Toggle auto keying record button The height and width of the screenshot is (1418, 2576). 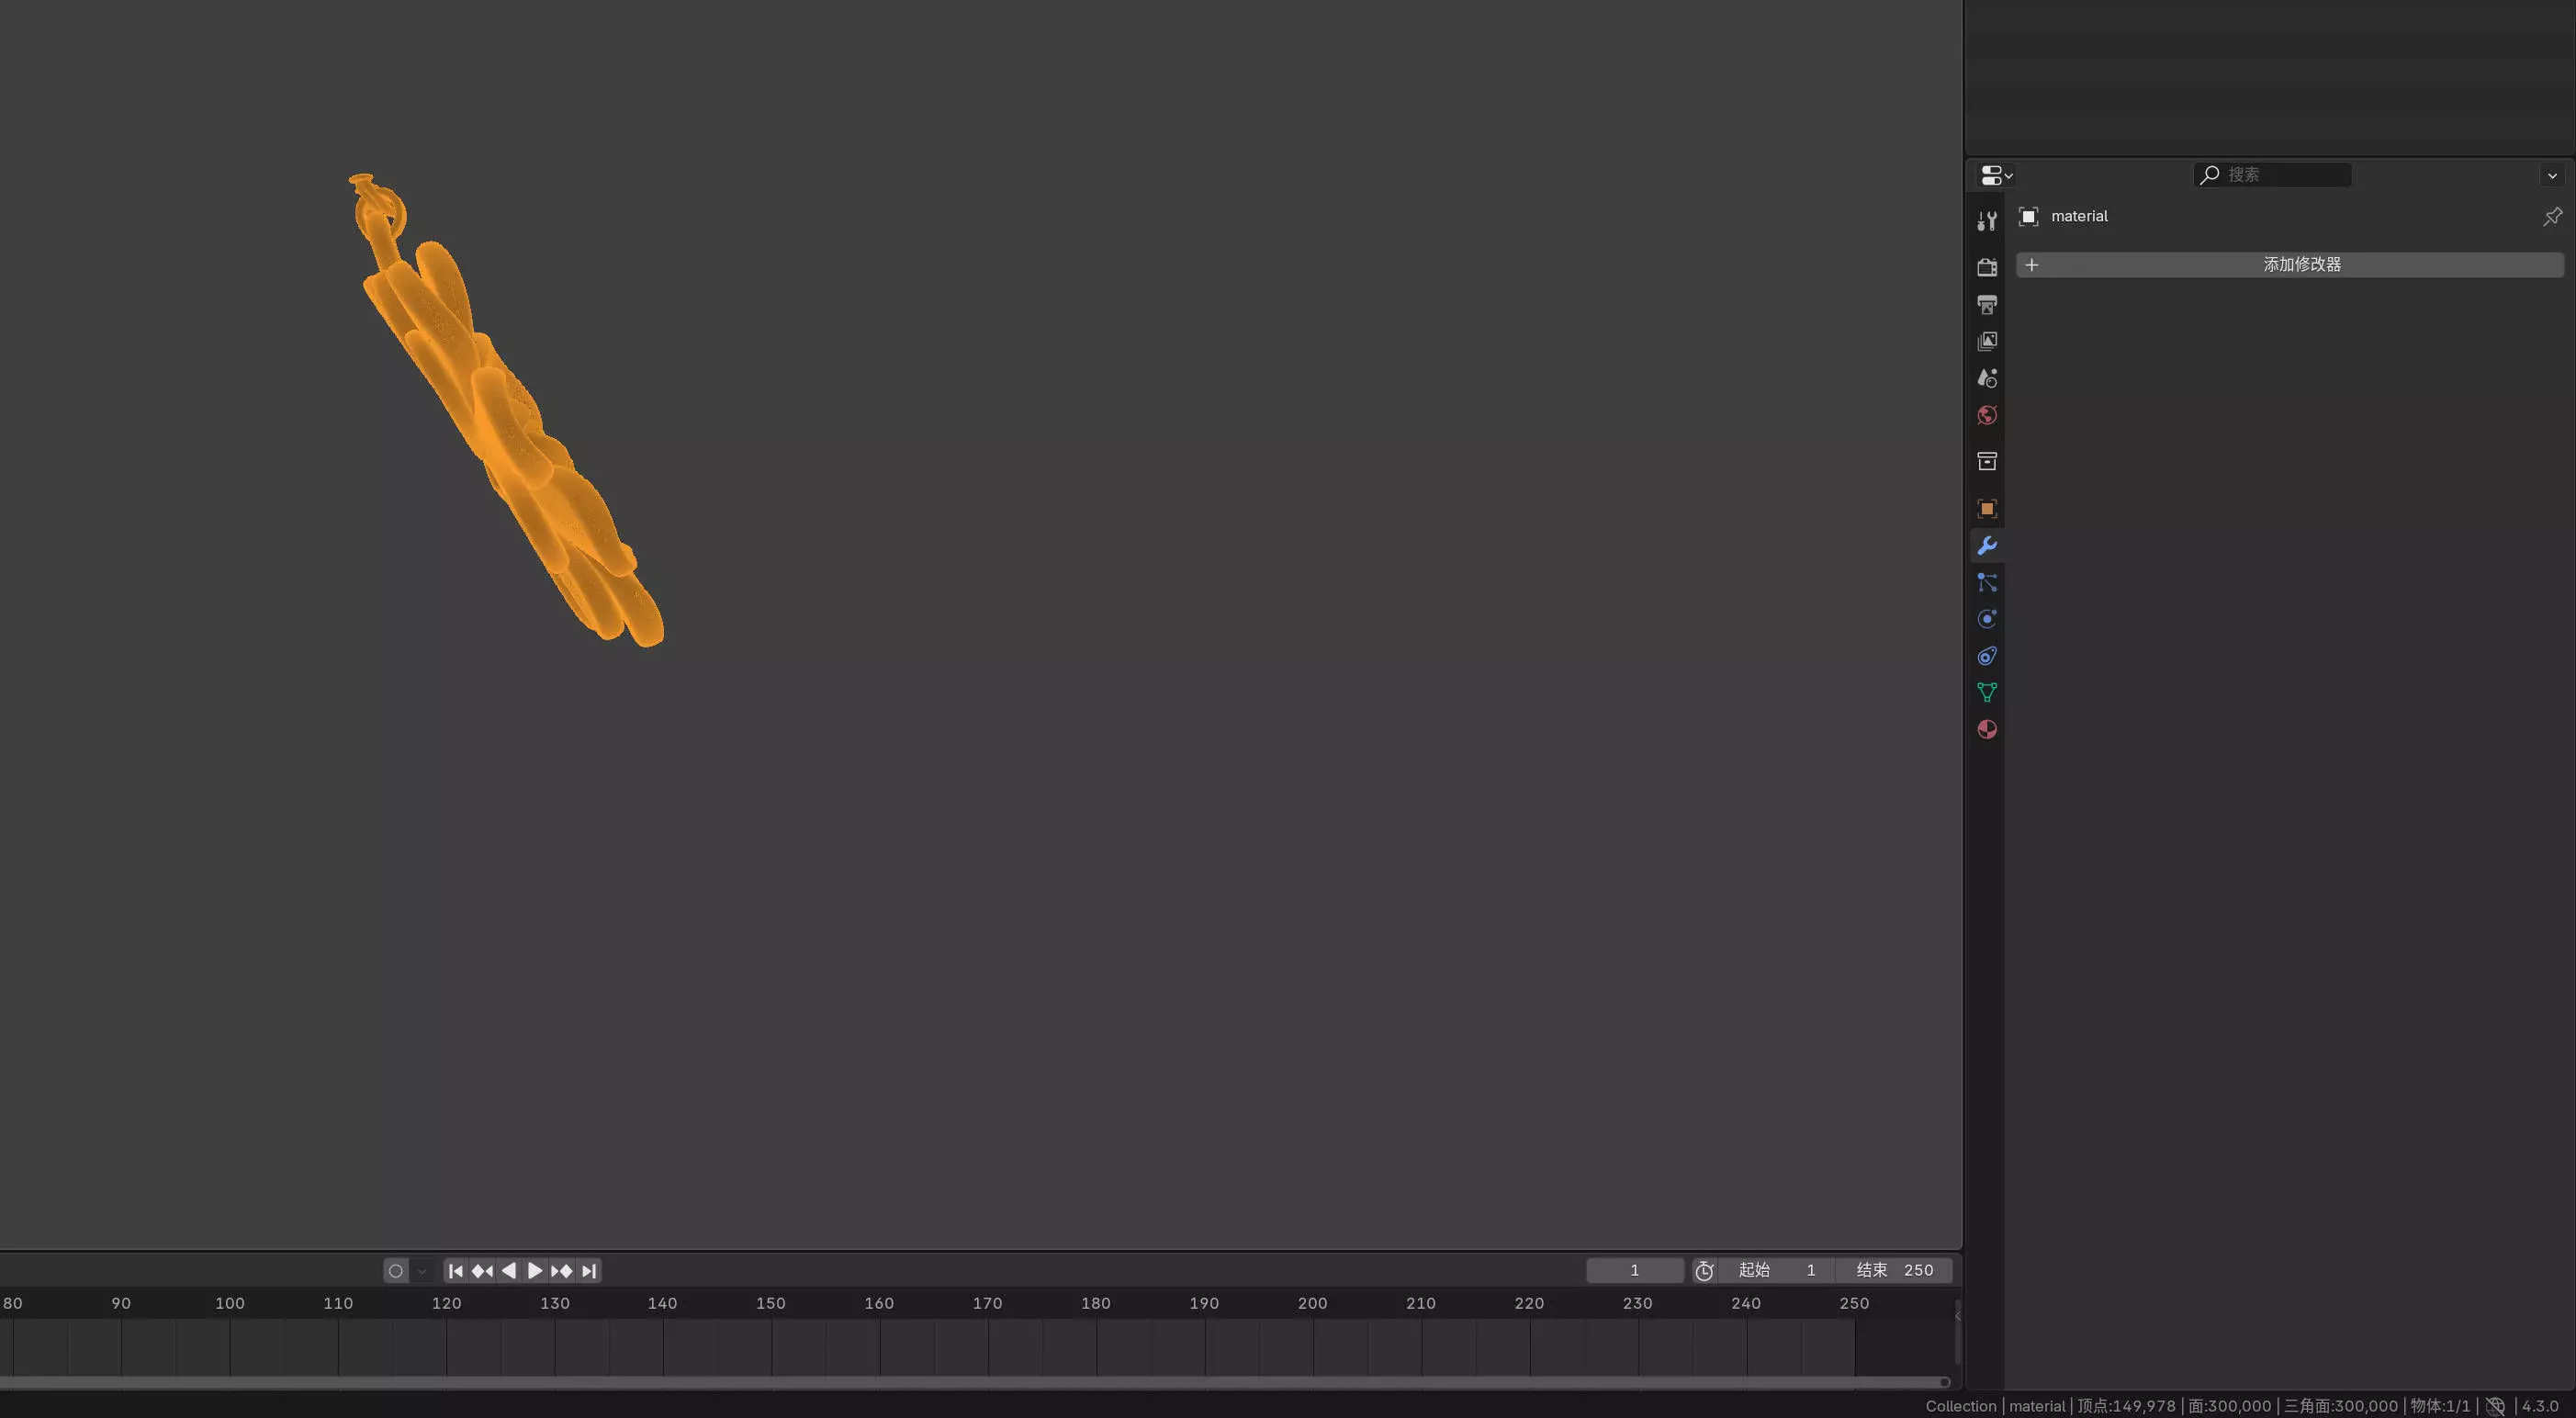coord(396,1271)
